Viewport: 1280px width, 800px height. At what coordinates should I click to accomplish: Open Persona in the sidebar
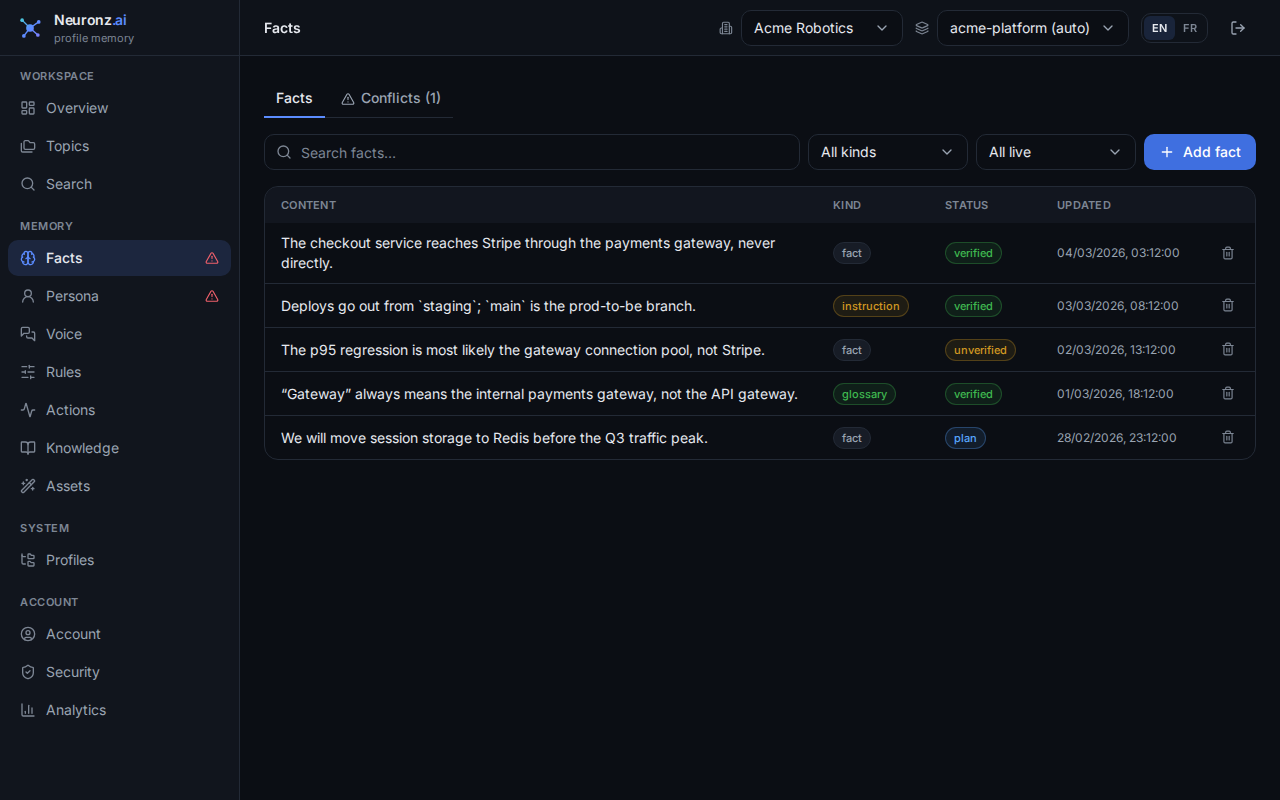[119, 296]
